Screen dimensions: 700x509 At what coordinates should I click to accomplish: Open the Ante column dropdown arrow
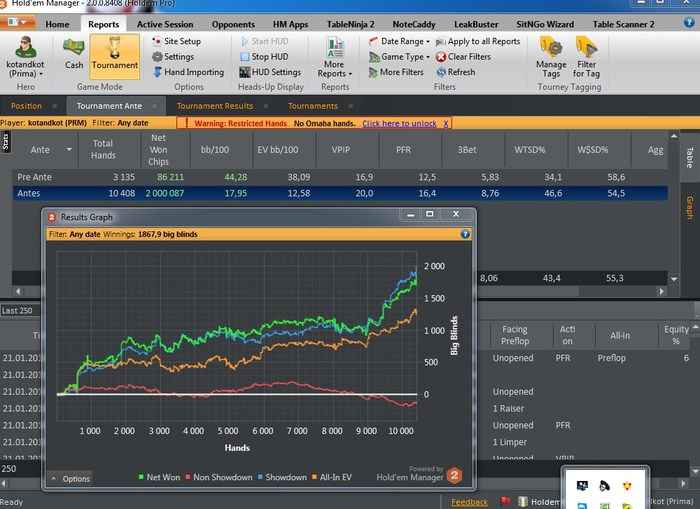[x=69, y=150]
